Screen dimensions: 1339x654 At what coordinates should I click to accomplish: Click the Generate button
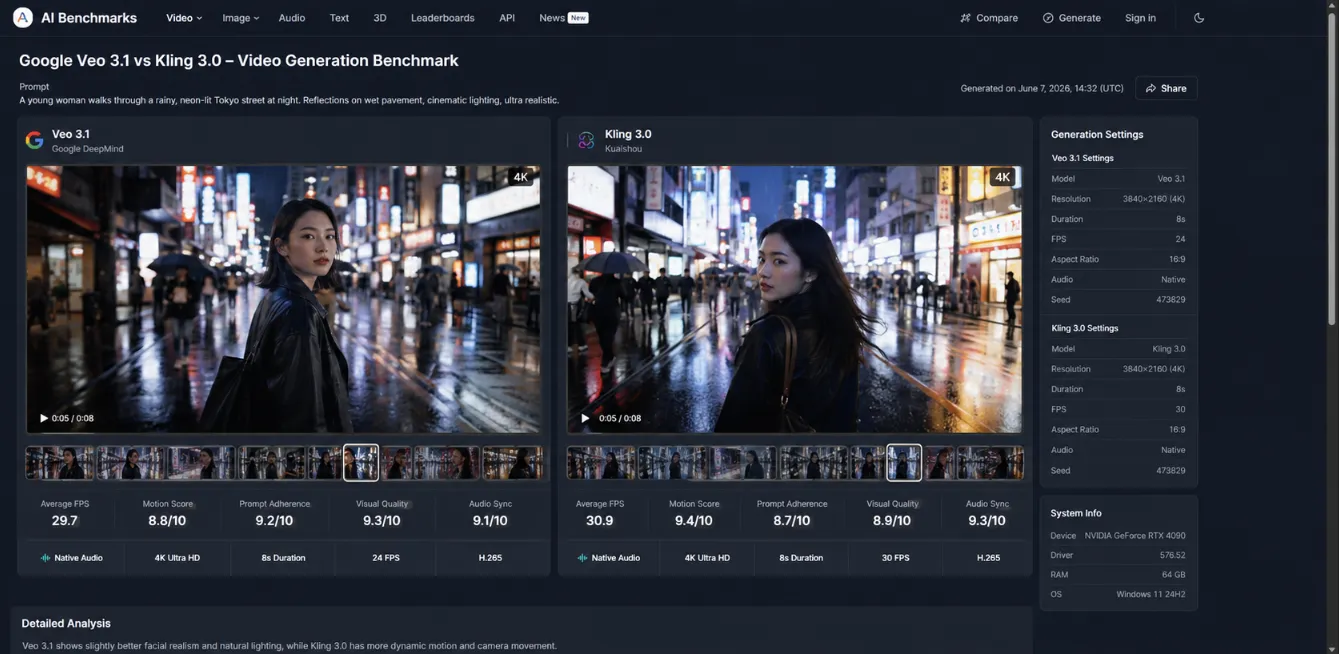point(1071,18)
